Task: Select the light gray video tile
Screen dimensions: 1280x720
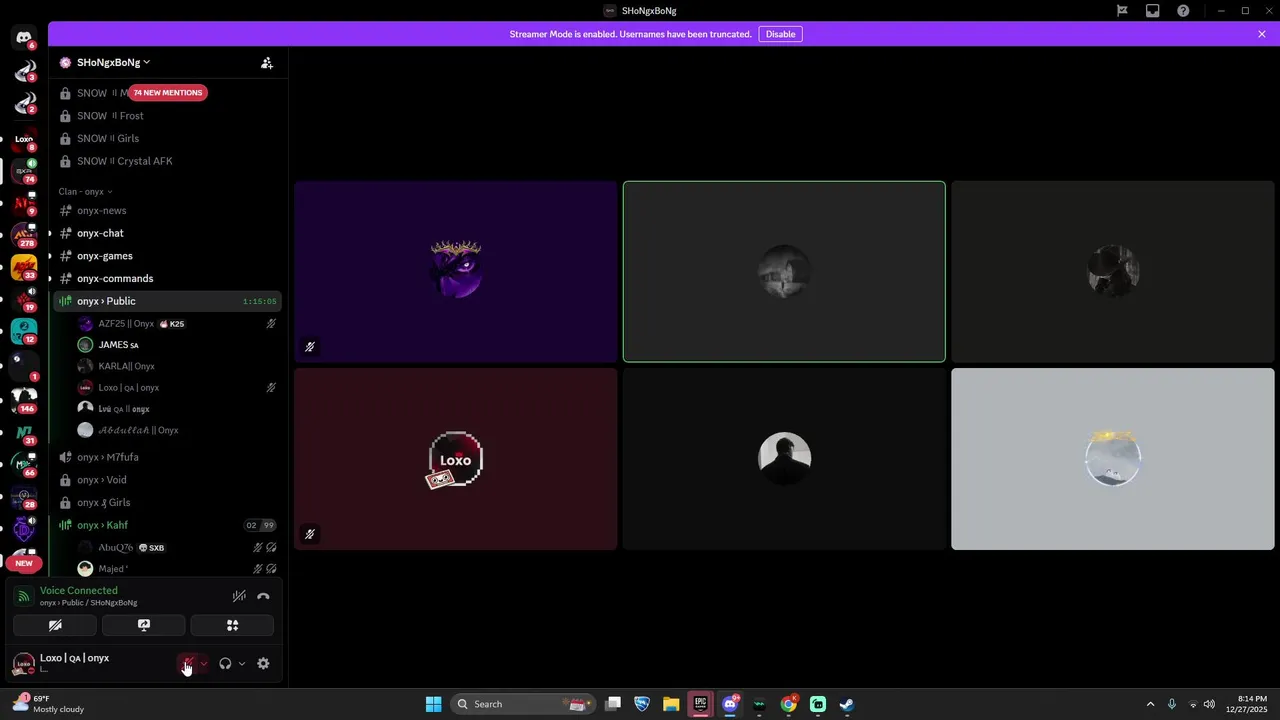Action: (1113, 459)
